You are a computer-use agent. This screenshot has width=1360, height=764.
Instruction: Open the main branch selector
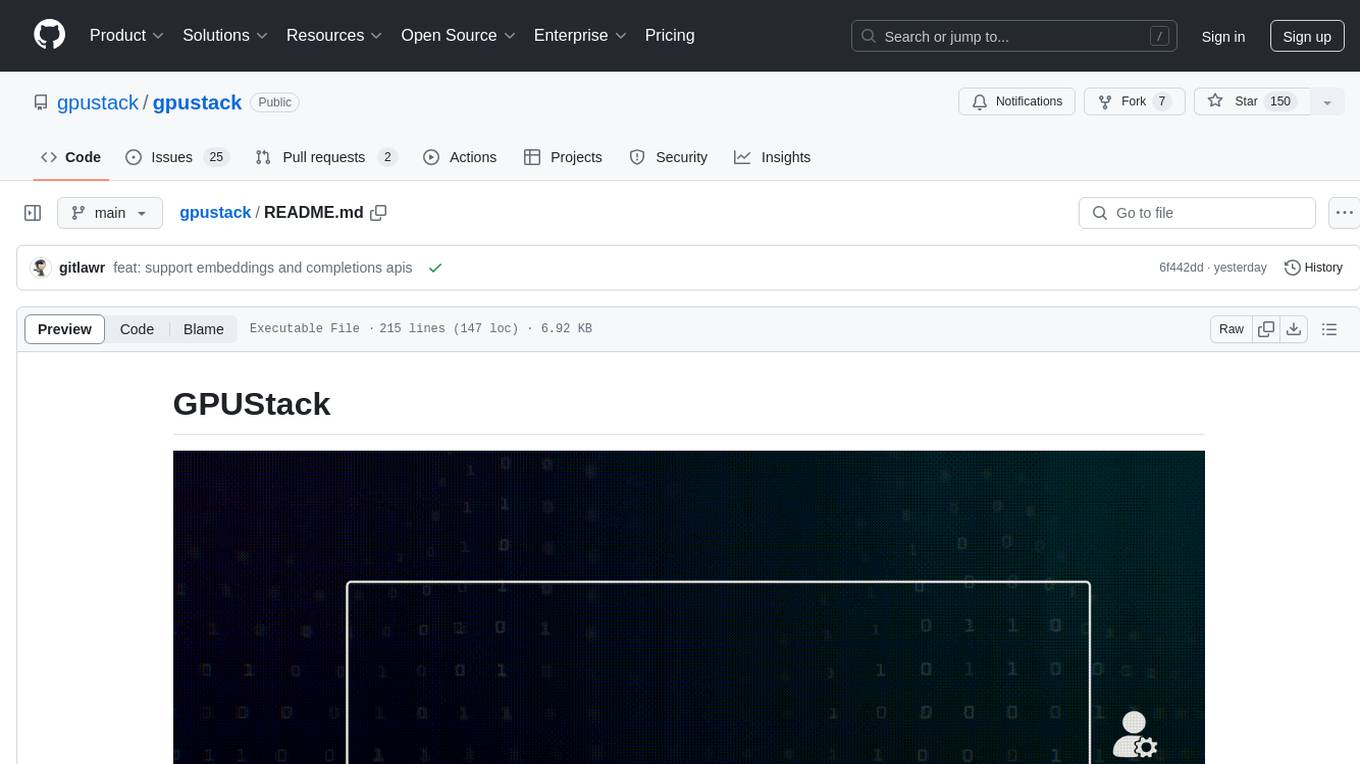point(109,213)
